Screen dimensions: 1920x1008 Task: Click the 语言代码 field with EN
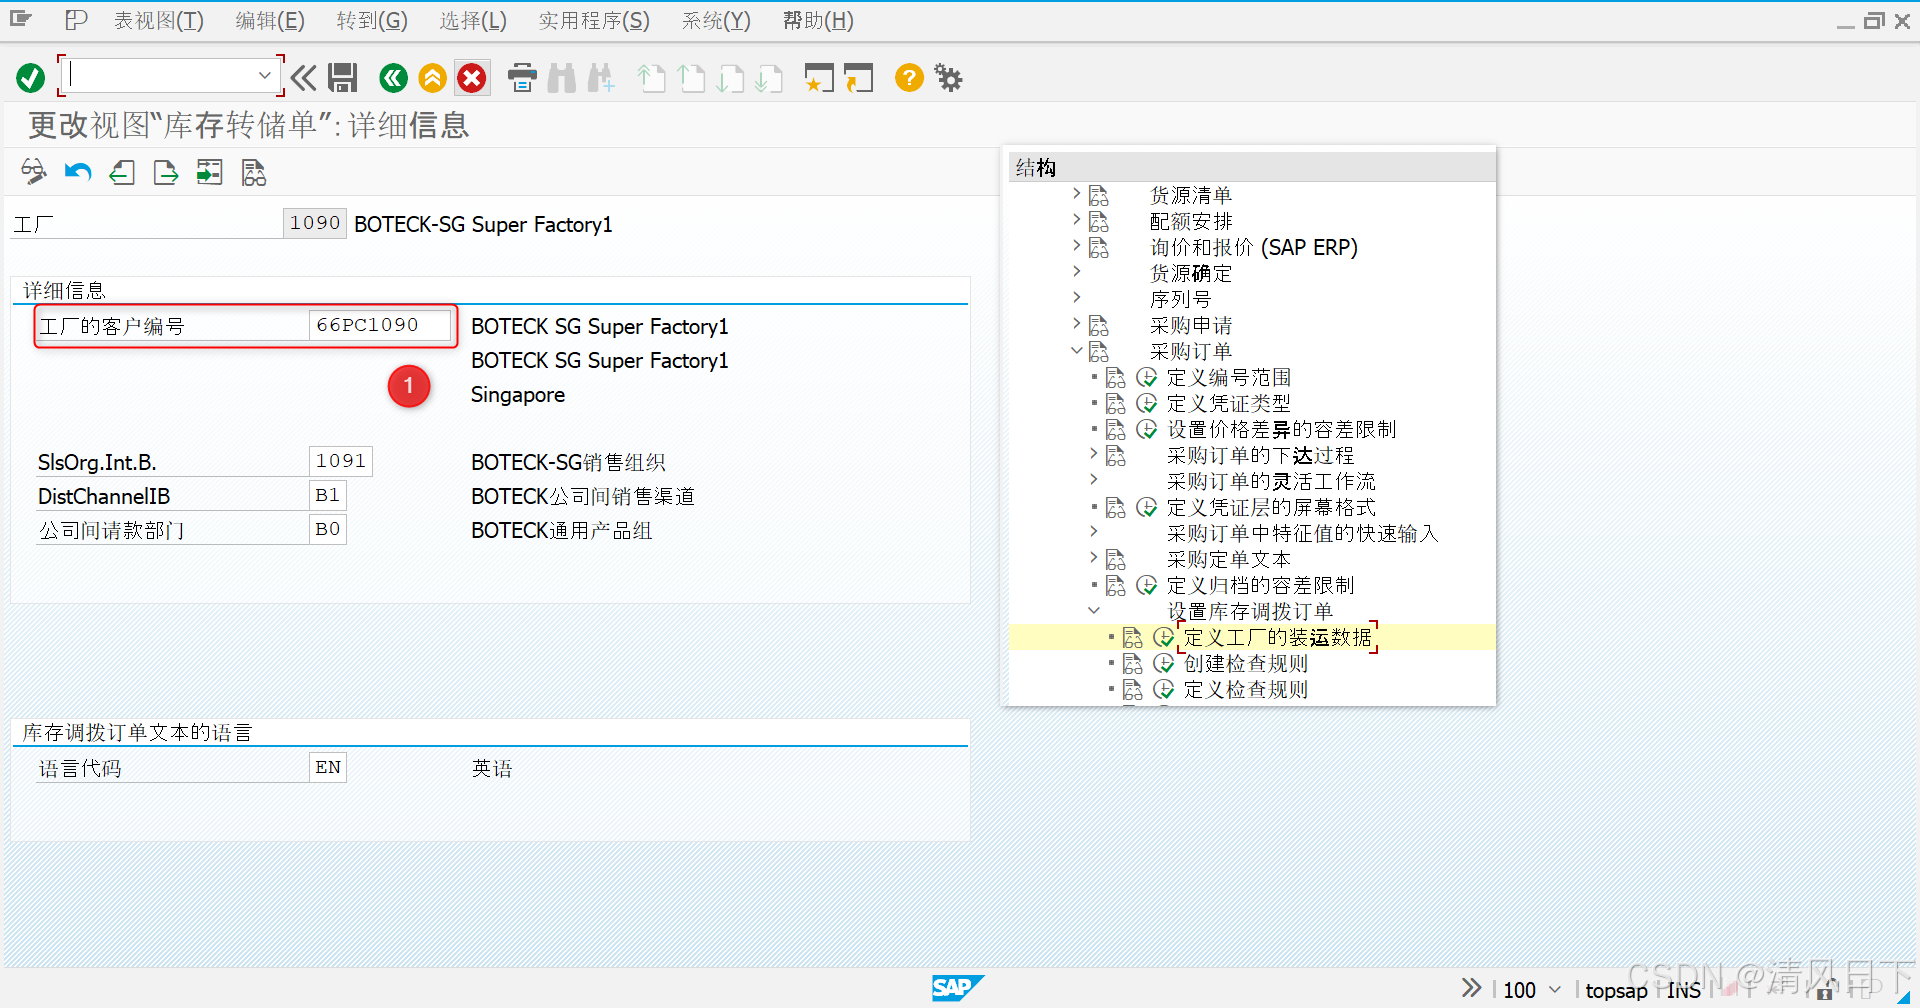tap(328, 767)
